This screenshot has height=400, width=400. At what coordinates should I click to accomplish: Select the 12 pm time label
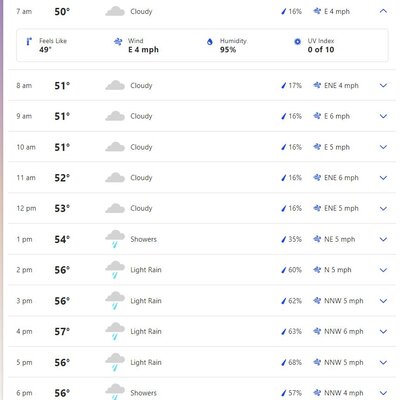(x=26, y=209)
